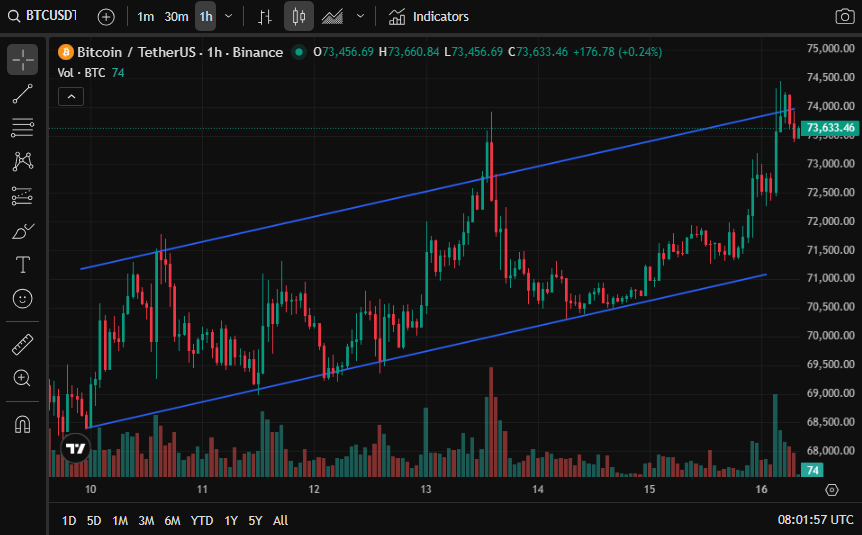Activate the zoom in tool
This screenshot has height=535, width=862.
[x=23, y=378]
